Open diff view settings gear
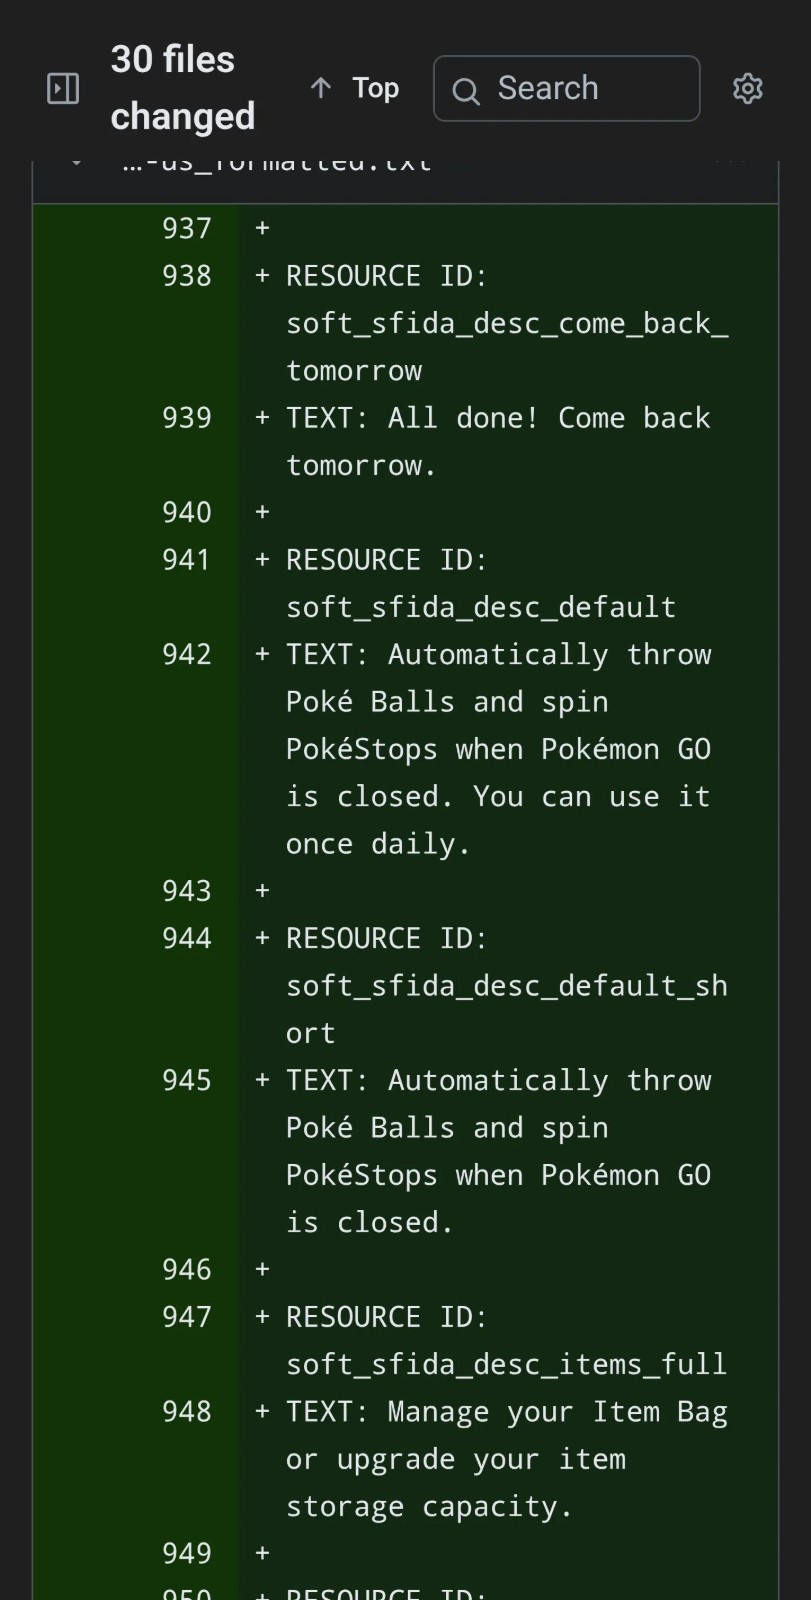Image resolution: width=811 pixels, height=1600 pixels. pos(747,89)
